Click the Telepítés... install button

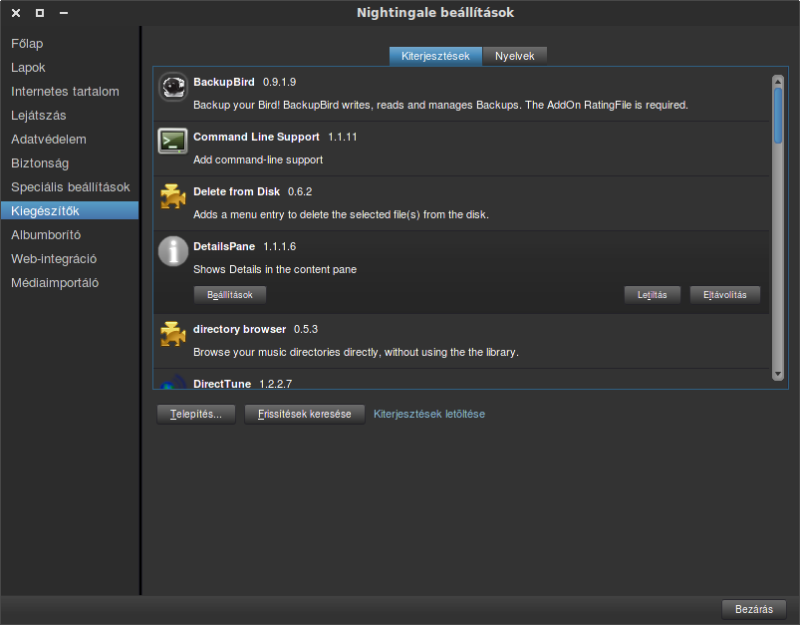tap(196, 414)
